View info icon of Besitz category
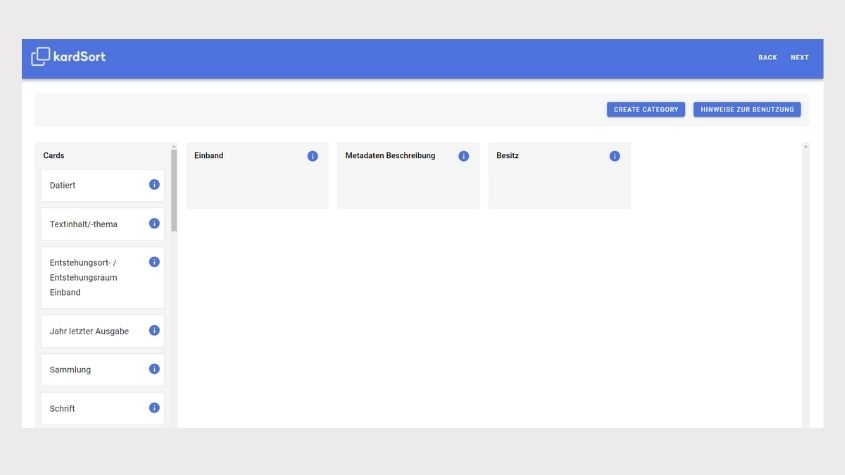The width and height of the screenshot is (845, 475). [614, 156]
